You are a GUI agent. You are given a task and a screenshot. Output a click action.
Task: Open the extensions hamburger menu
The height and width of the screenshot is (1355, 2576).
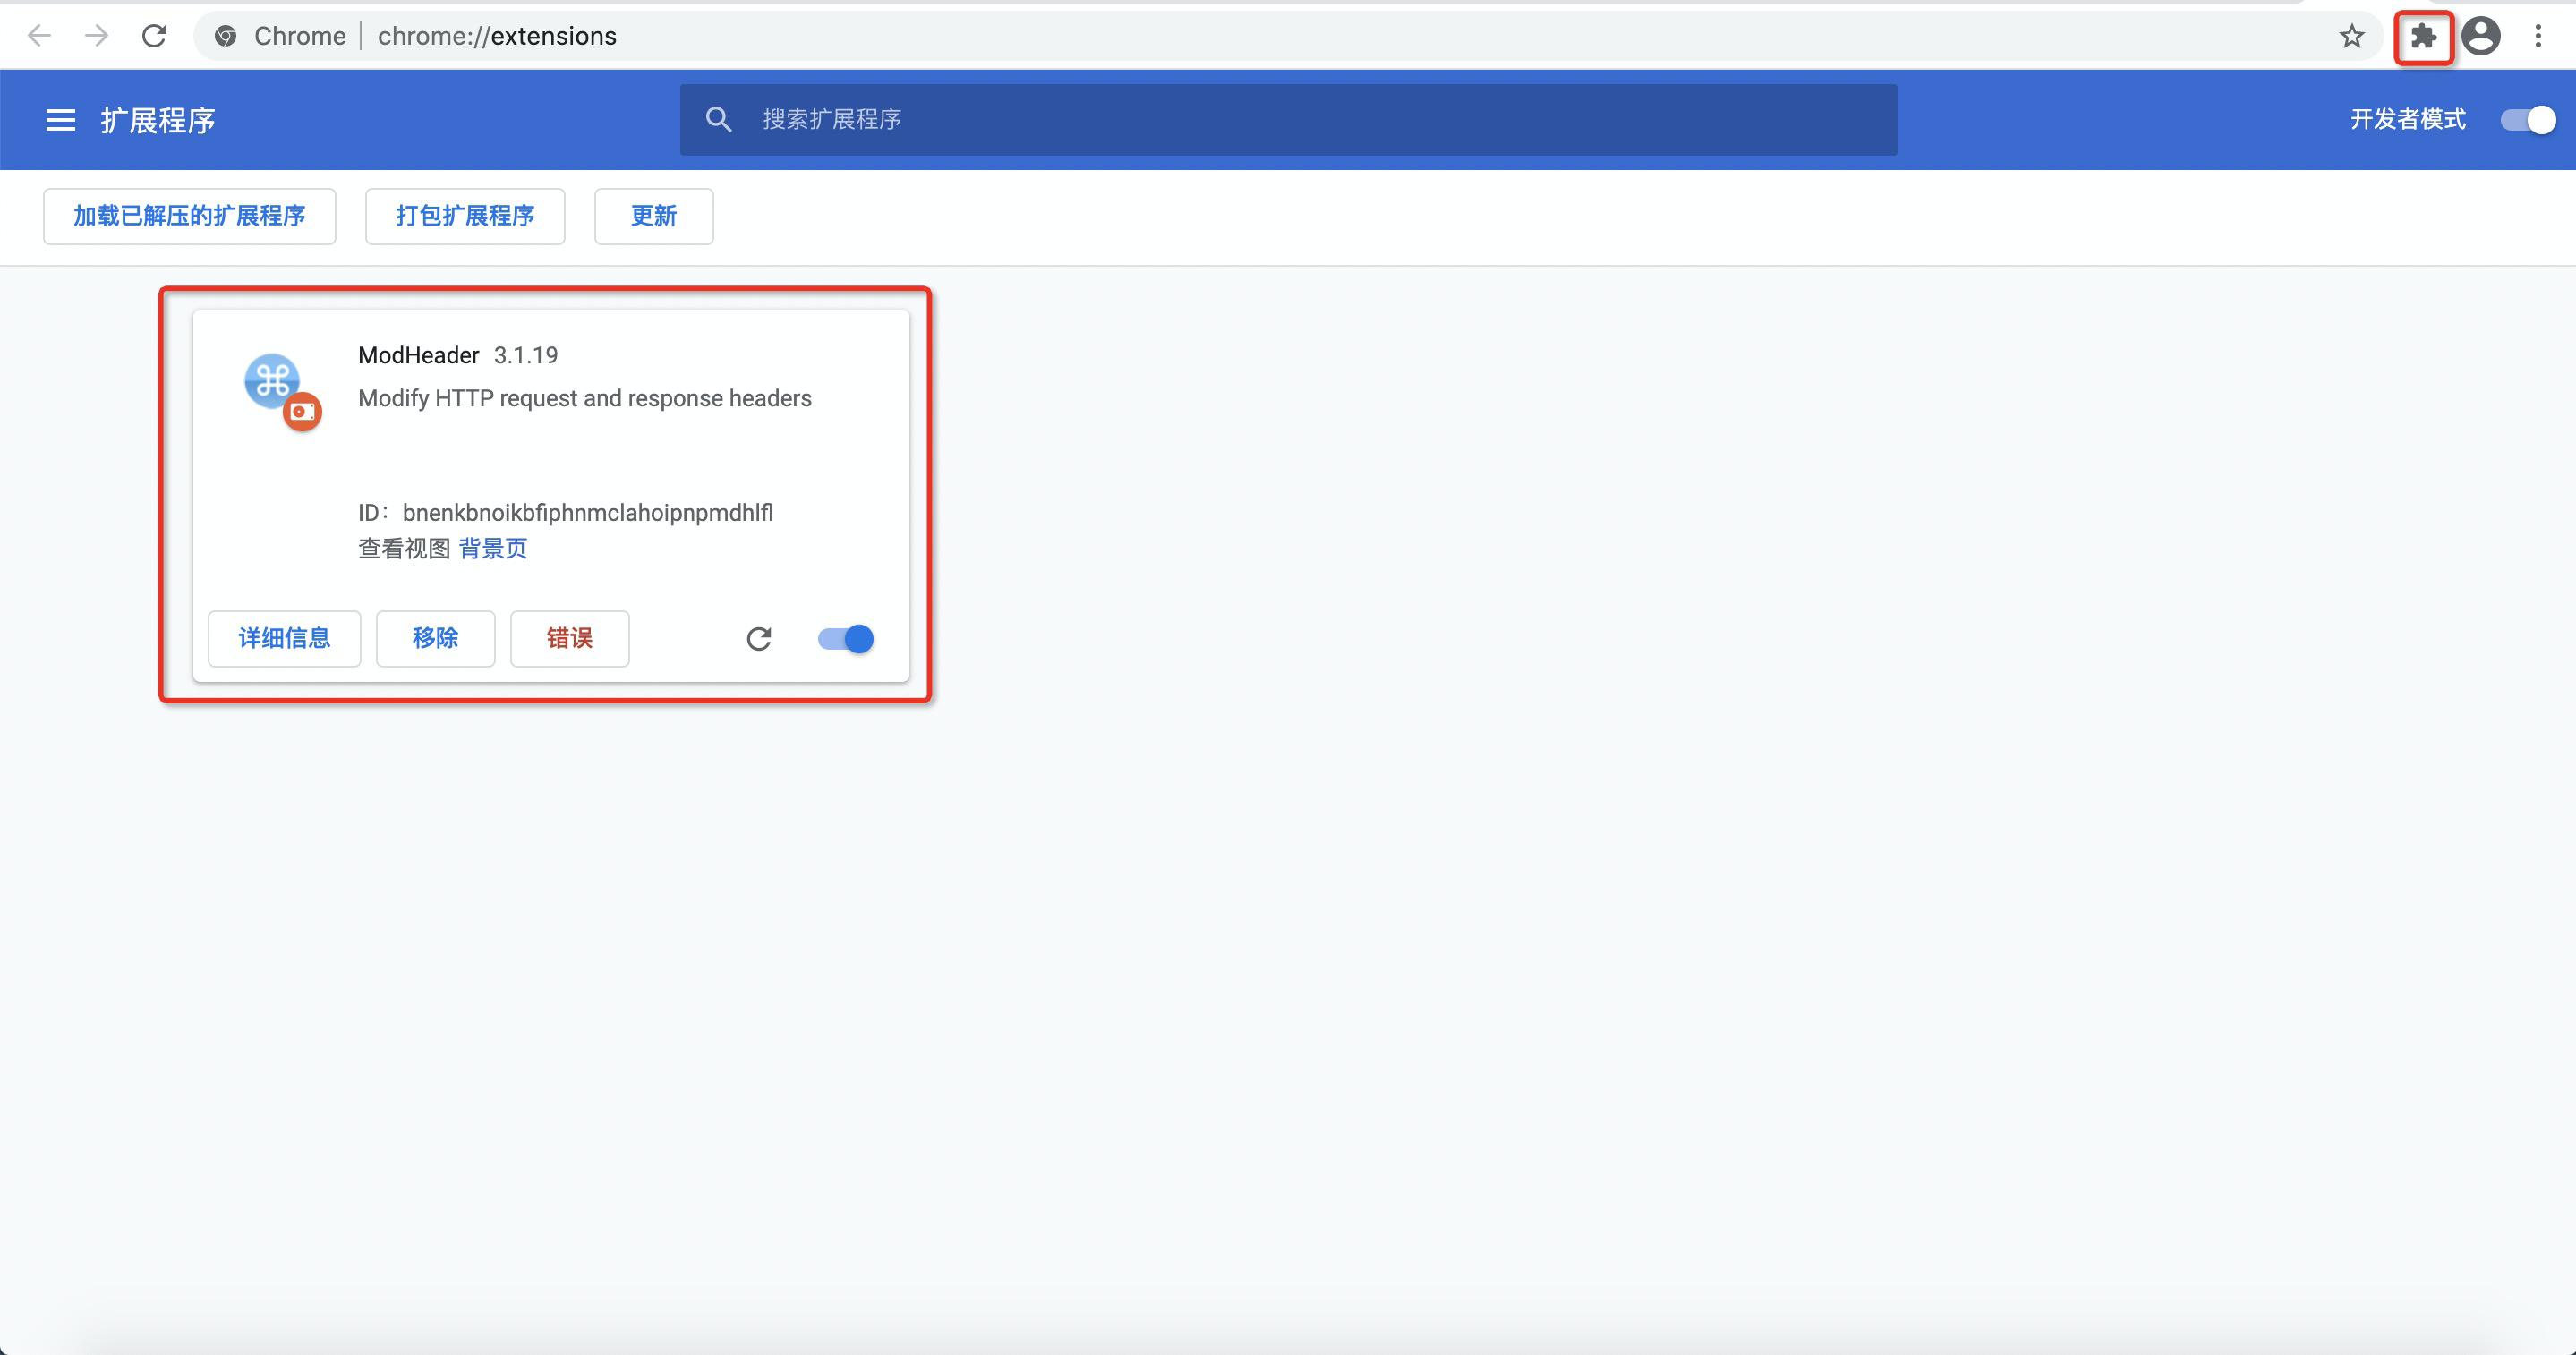pyautogui.click(x=59, y=119)
